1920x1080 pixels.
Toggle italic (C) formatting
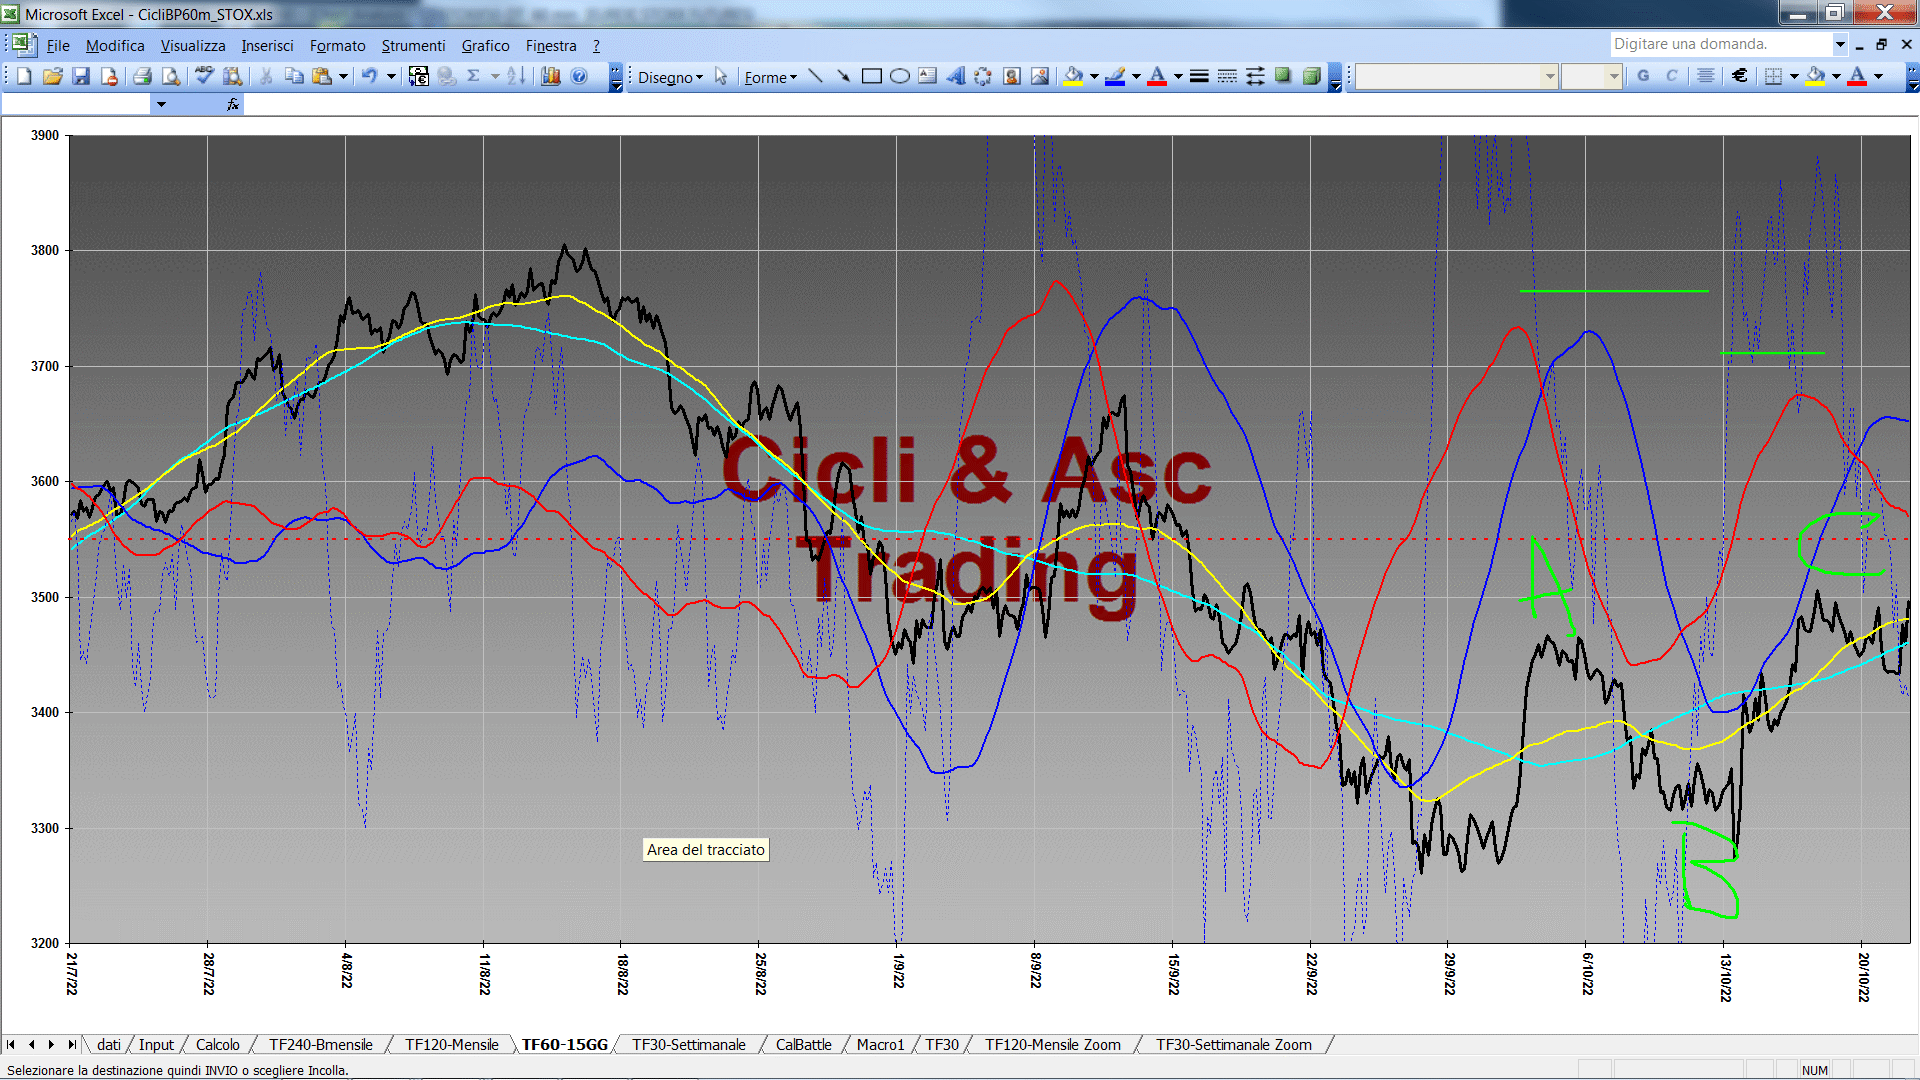[x=1671, y=76]
